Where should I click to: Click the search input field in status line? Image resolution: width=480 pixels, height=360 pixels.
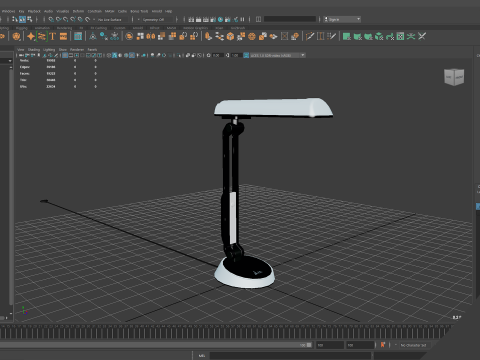coord(290,19)
